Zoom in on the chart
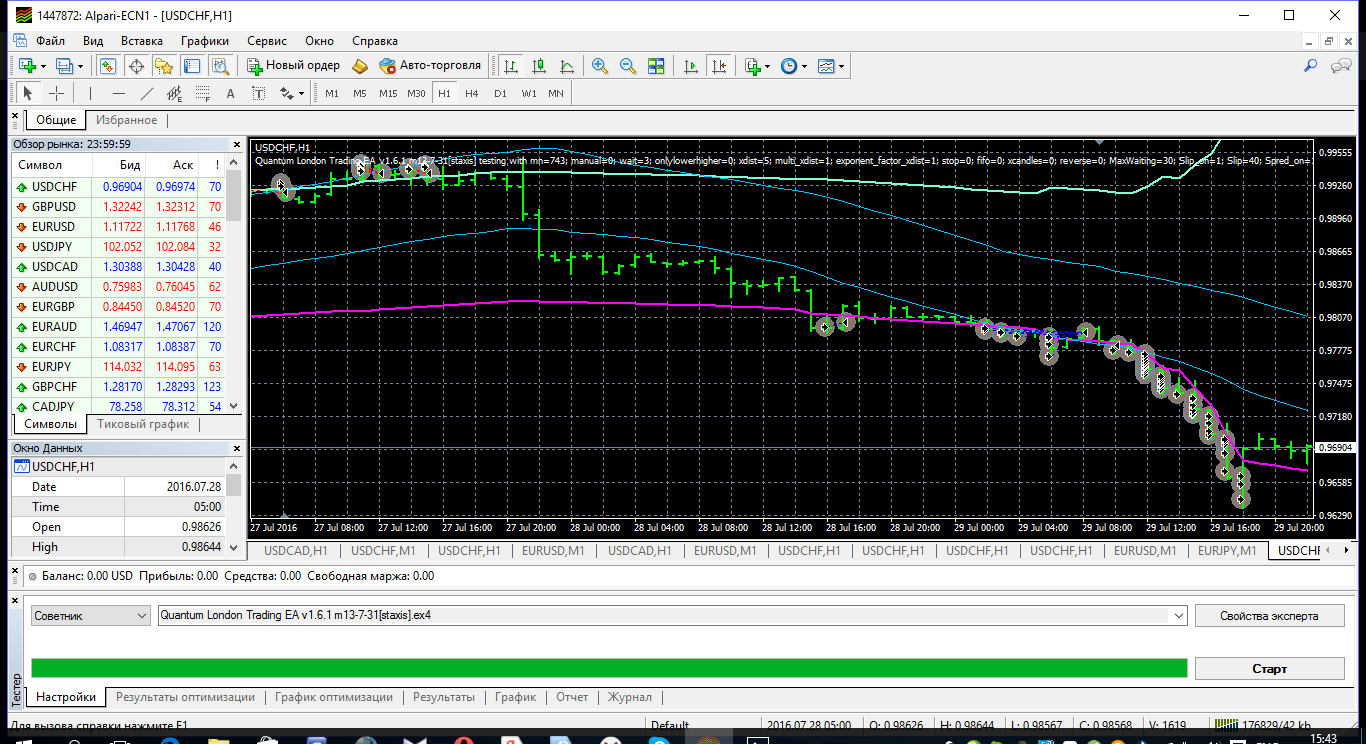The height and width of the screenshot is (744, 1366). click(x=600, y=66)
